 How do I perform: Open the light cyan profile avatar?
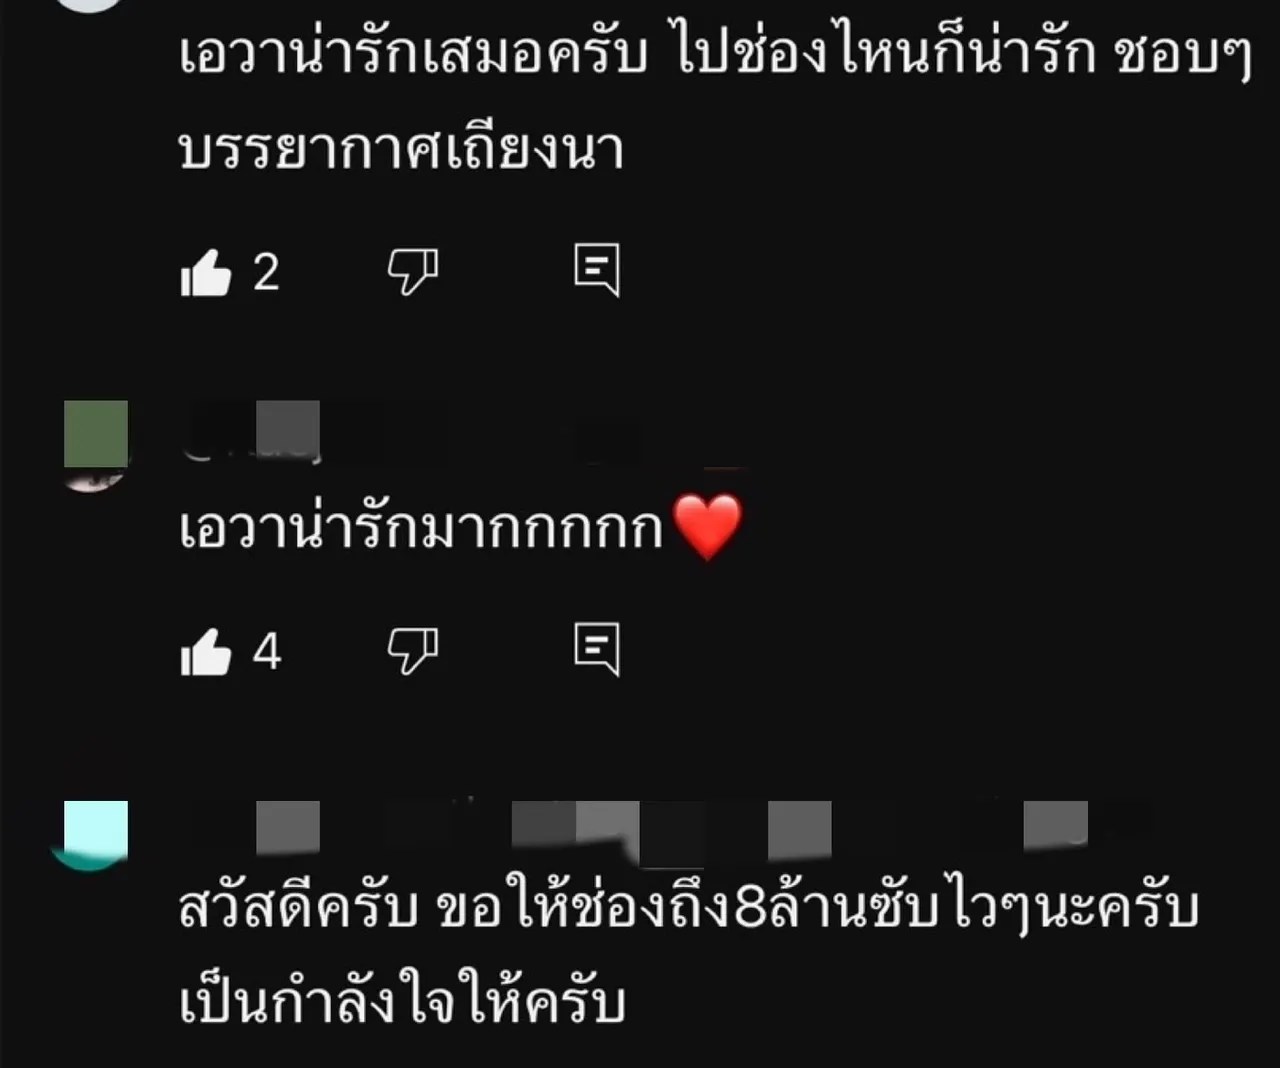[90, 835]
